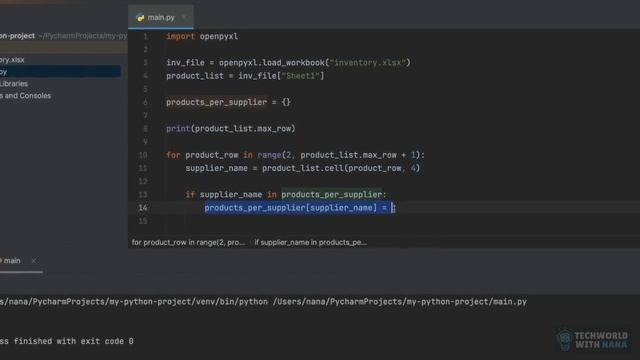Click line number 10 in gutter
640x360 pixels.
coord(142,155)
